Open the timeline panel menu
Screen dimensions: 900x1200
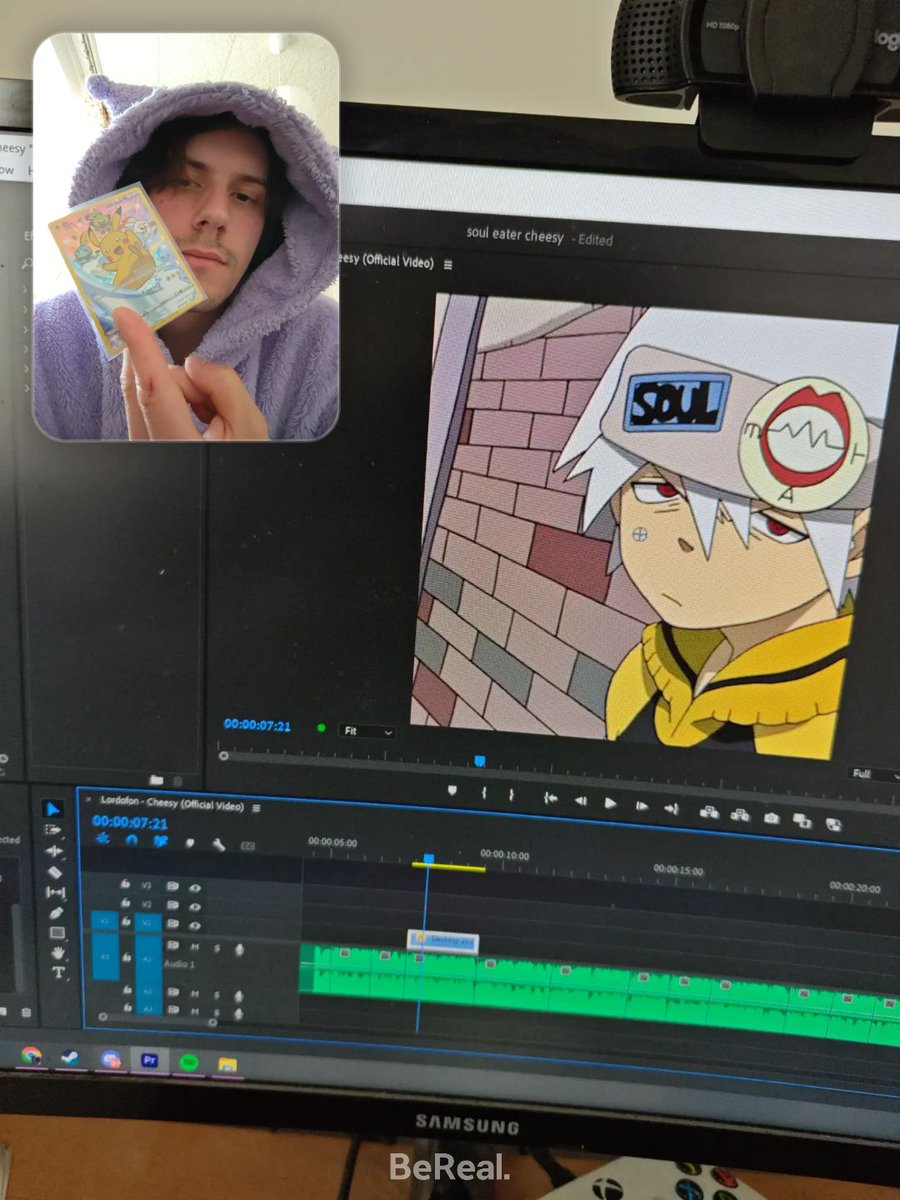point(256,809)
